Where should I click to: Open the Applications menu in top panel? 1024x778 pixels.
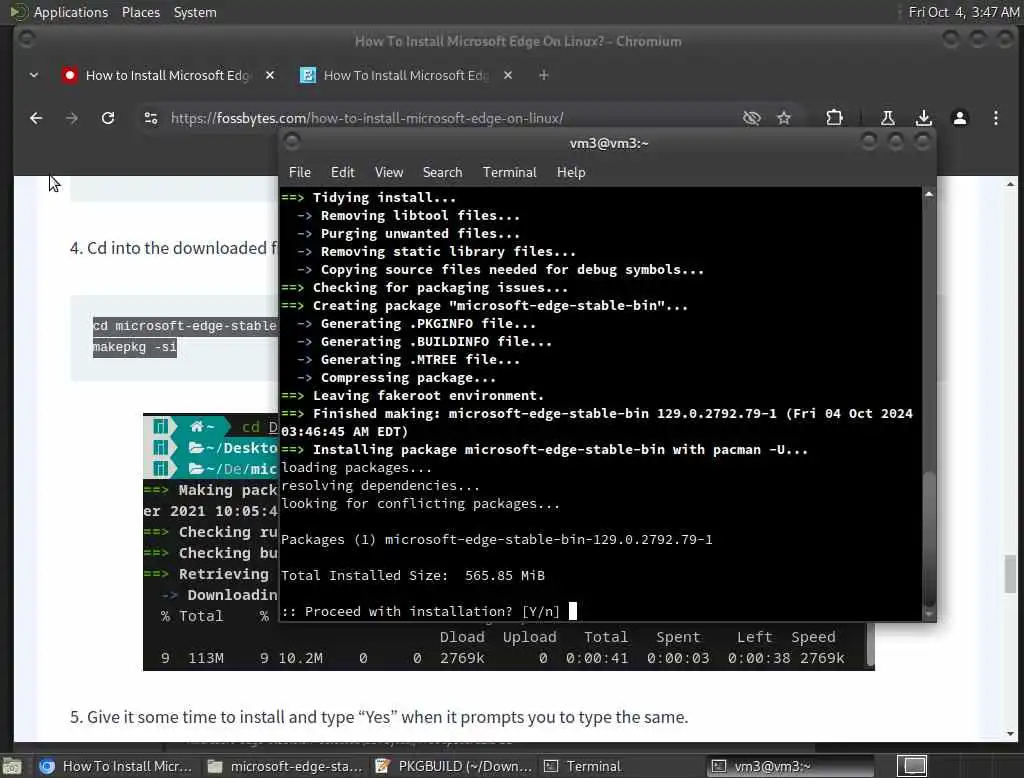click(71, 12)
